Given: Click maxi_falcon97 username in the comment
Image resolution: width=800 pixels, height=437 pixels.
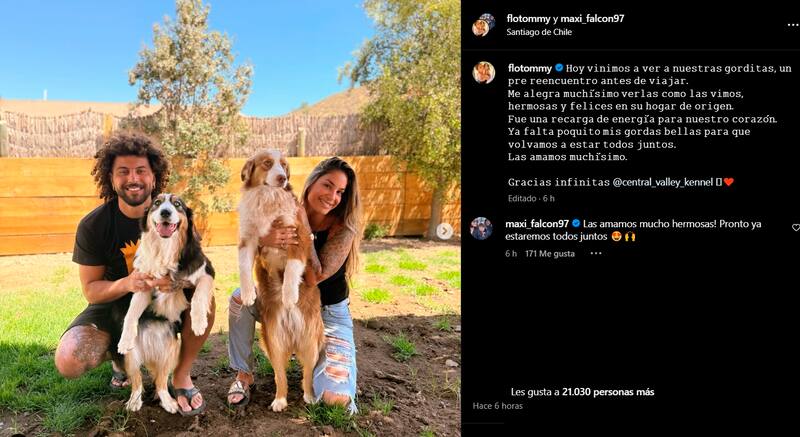Looking at the screenshot, I should pos(537,223).
